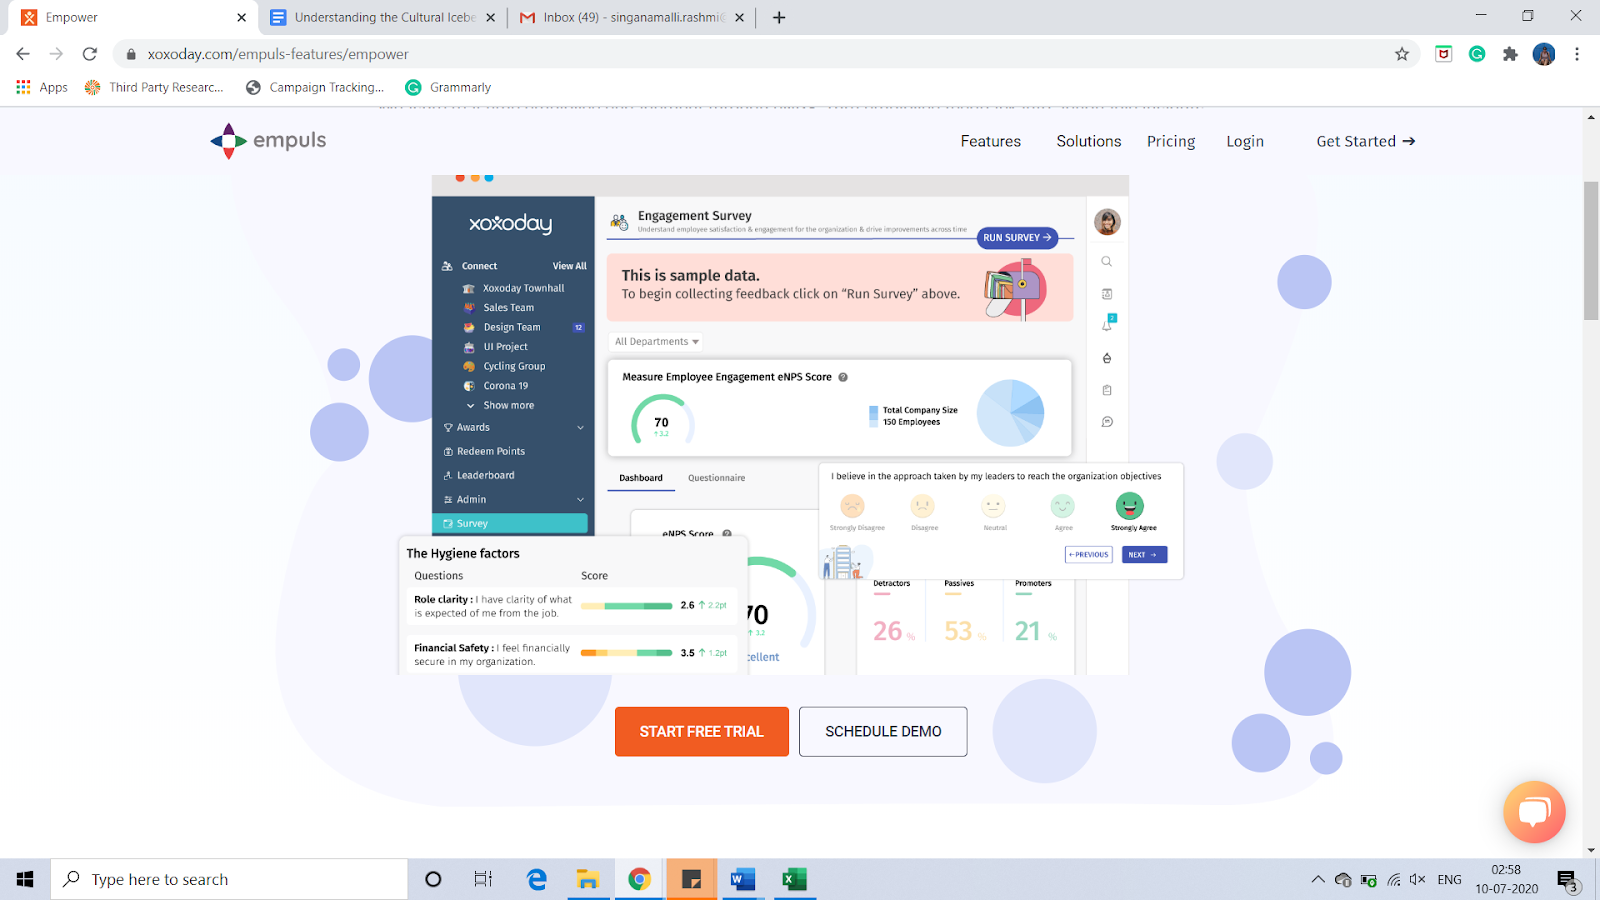Open the Third Party Research bookmark

pyautogui.click(x=154, y=87)
